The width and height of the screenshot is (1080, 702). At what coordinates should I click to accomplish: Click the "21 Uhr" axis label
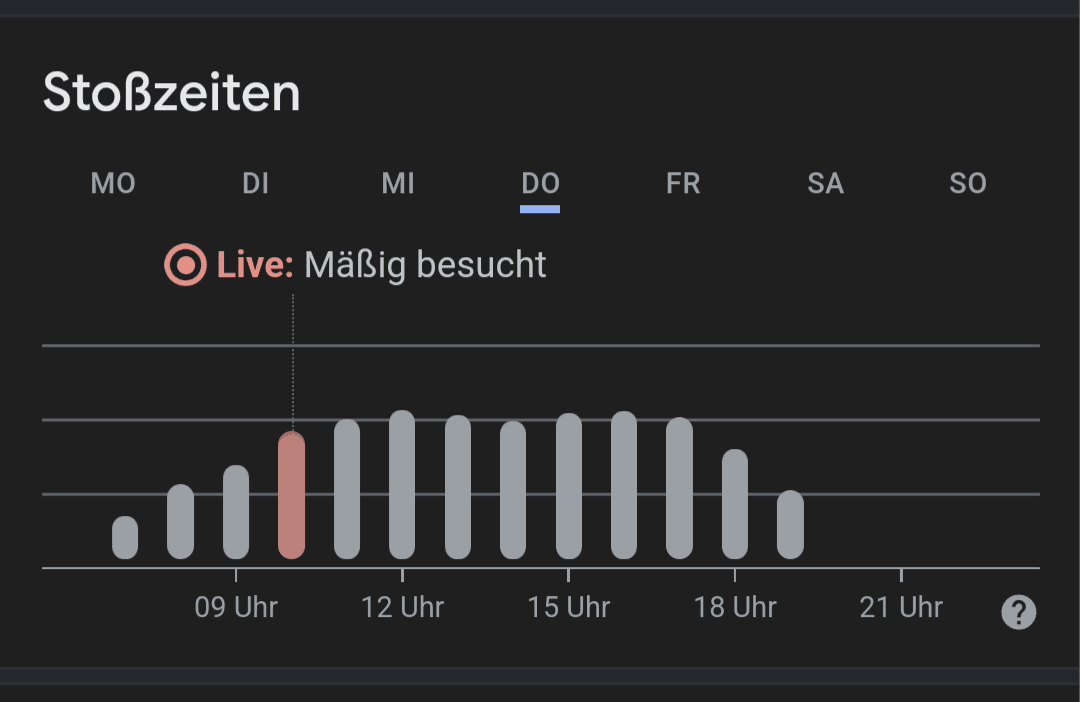[x=901, y=607]
